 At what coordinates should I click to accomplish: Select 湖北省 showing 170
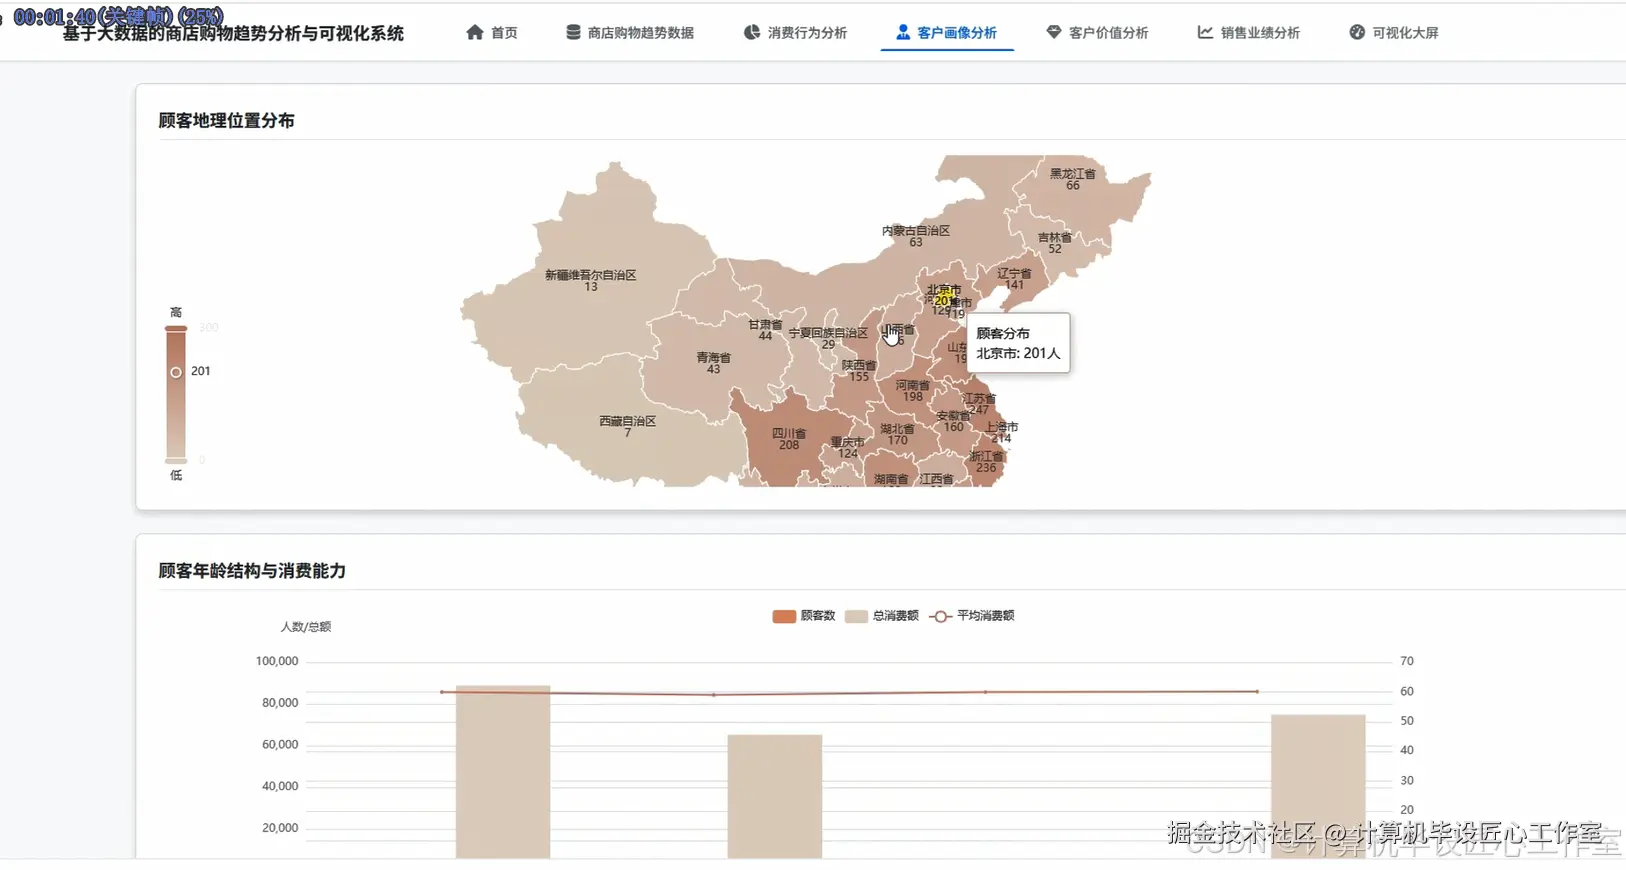897,434
